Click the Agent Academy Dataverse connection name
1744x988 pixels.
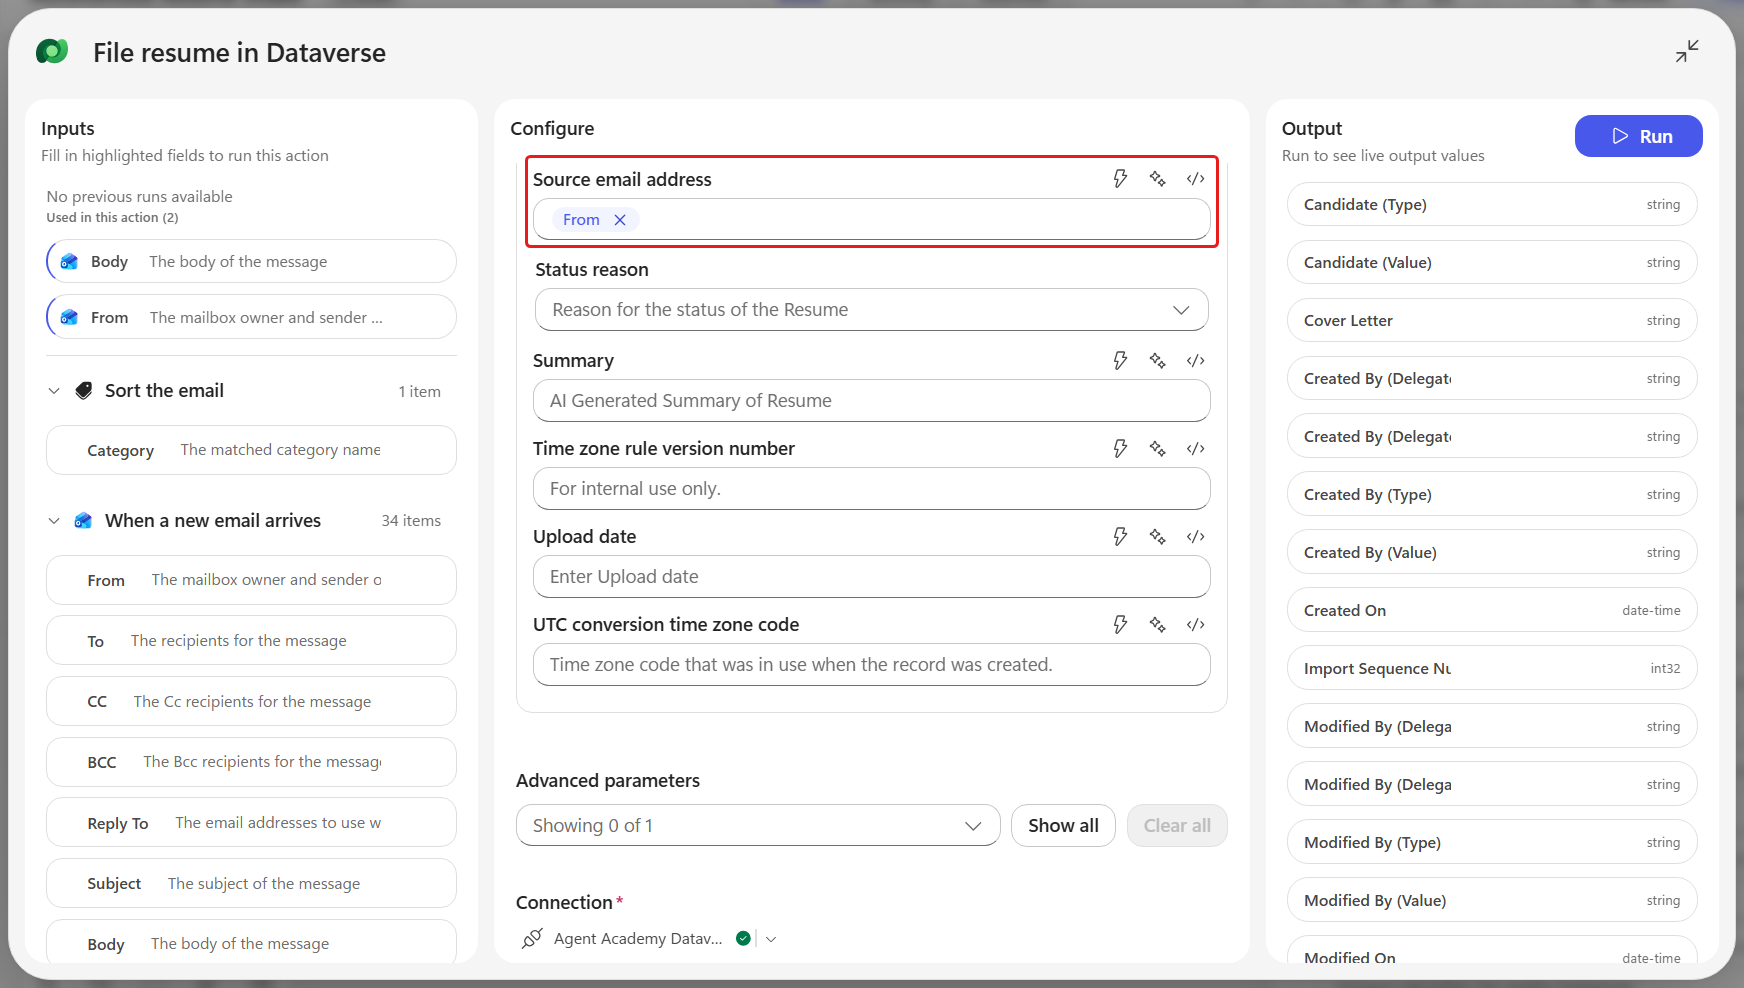pyautogui.click(x=638, y=938)
